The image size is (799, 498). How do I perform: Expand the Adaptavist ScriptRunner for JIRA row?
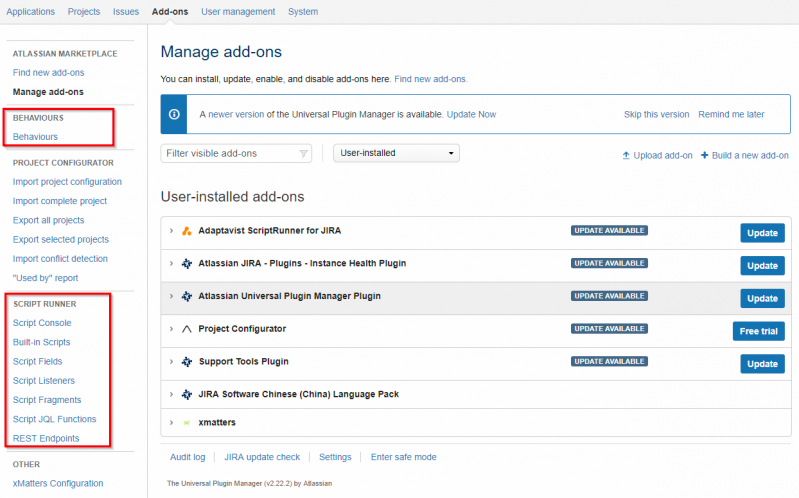[x=172, y=231]
